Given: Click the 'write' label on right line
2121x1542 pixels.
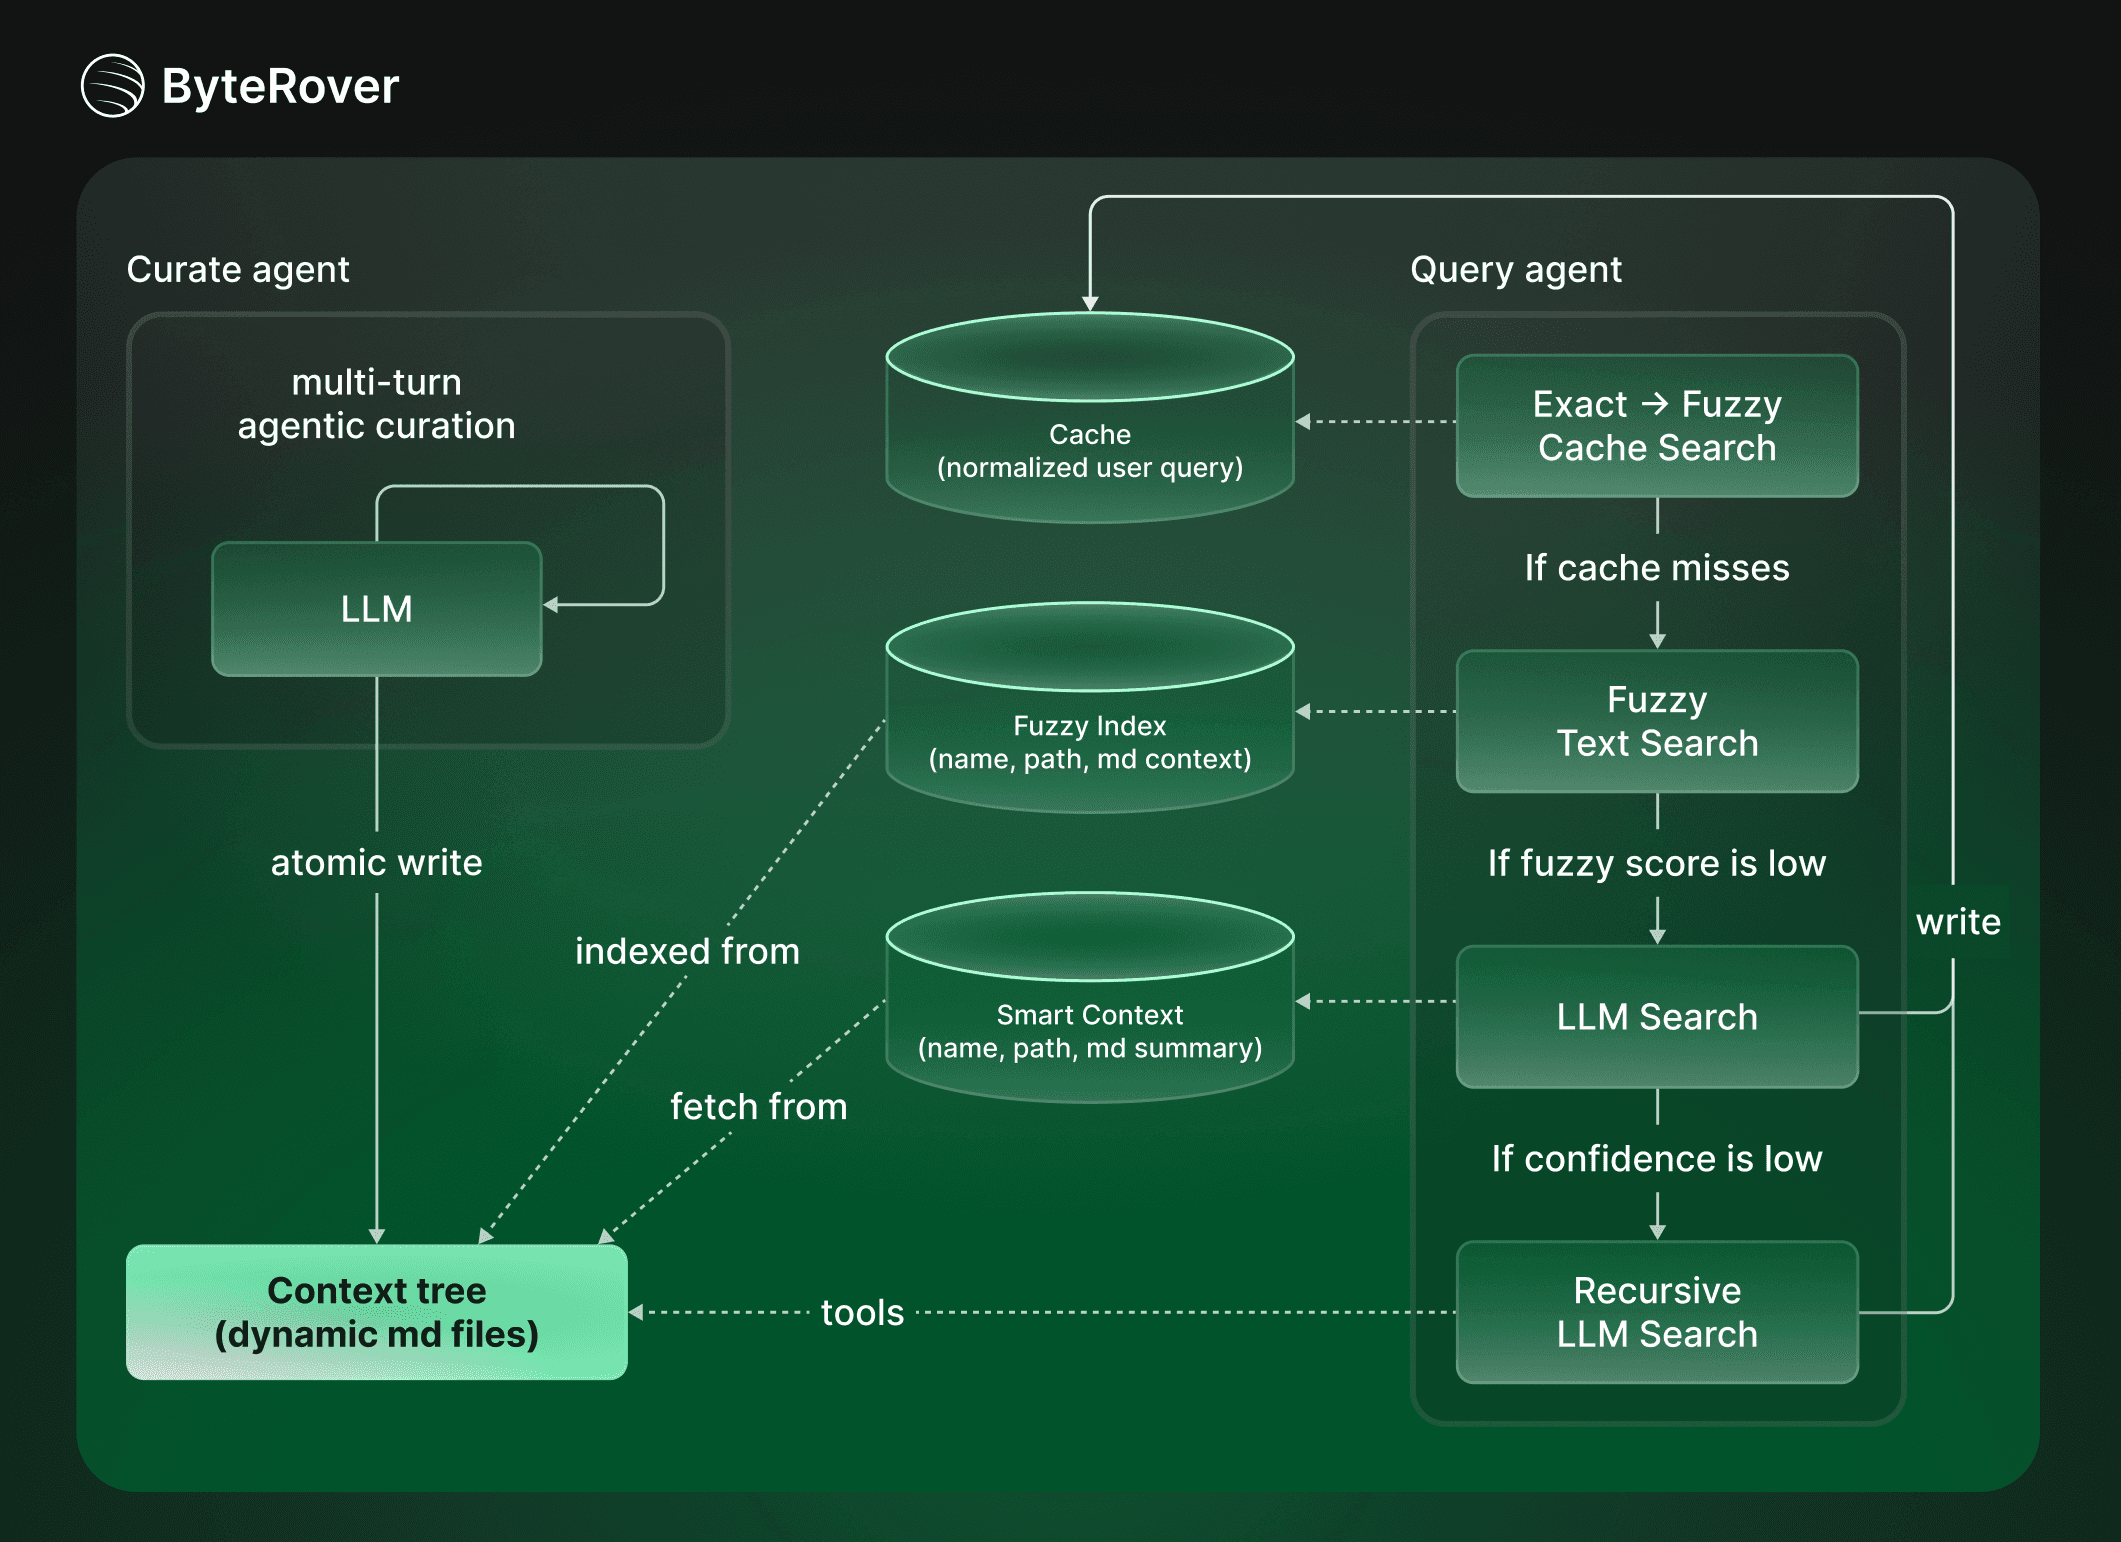Looking at the screenshot, I should point(1957,921).
